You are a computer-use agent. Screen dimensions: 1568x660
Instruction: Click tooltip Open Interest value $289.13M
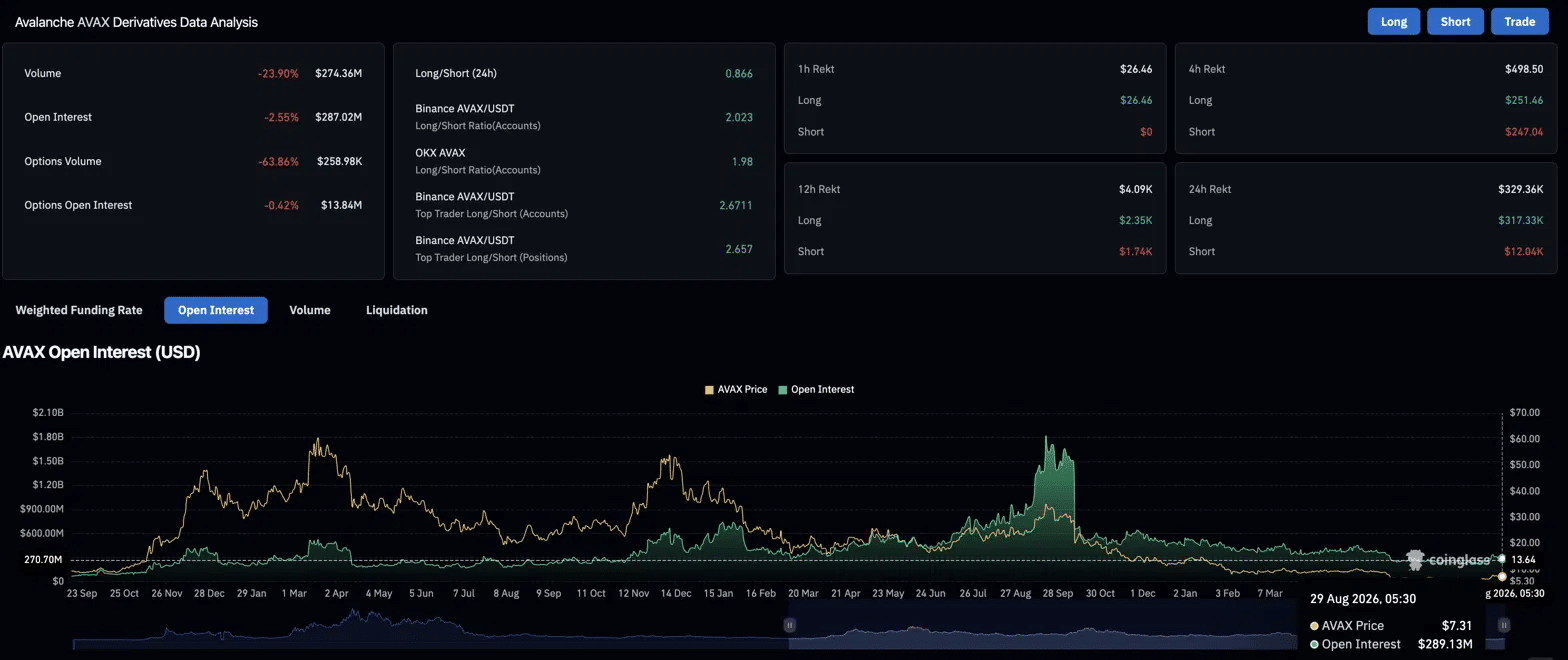coord(1446,644)
